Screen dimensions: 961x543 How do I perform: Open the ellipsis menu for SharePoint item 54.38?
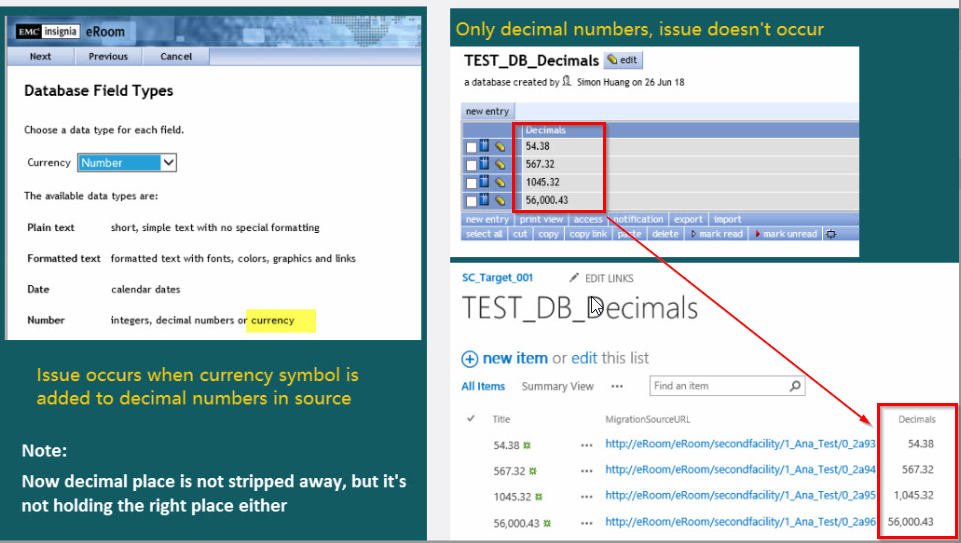point(587,446)
